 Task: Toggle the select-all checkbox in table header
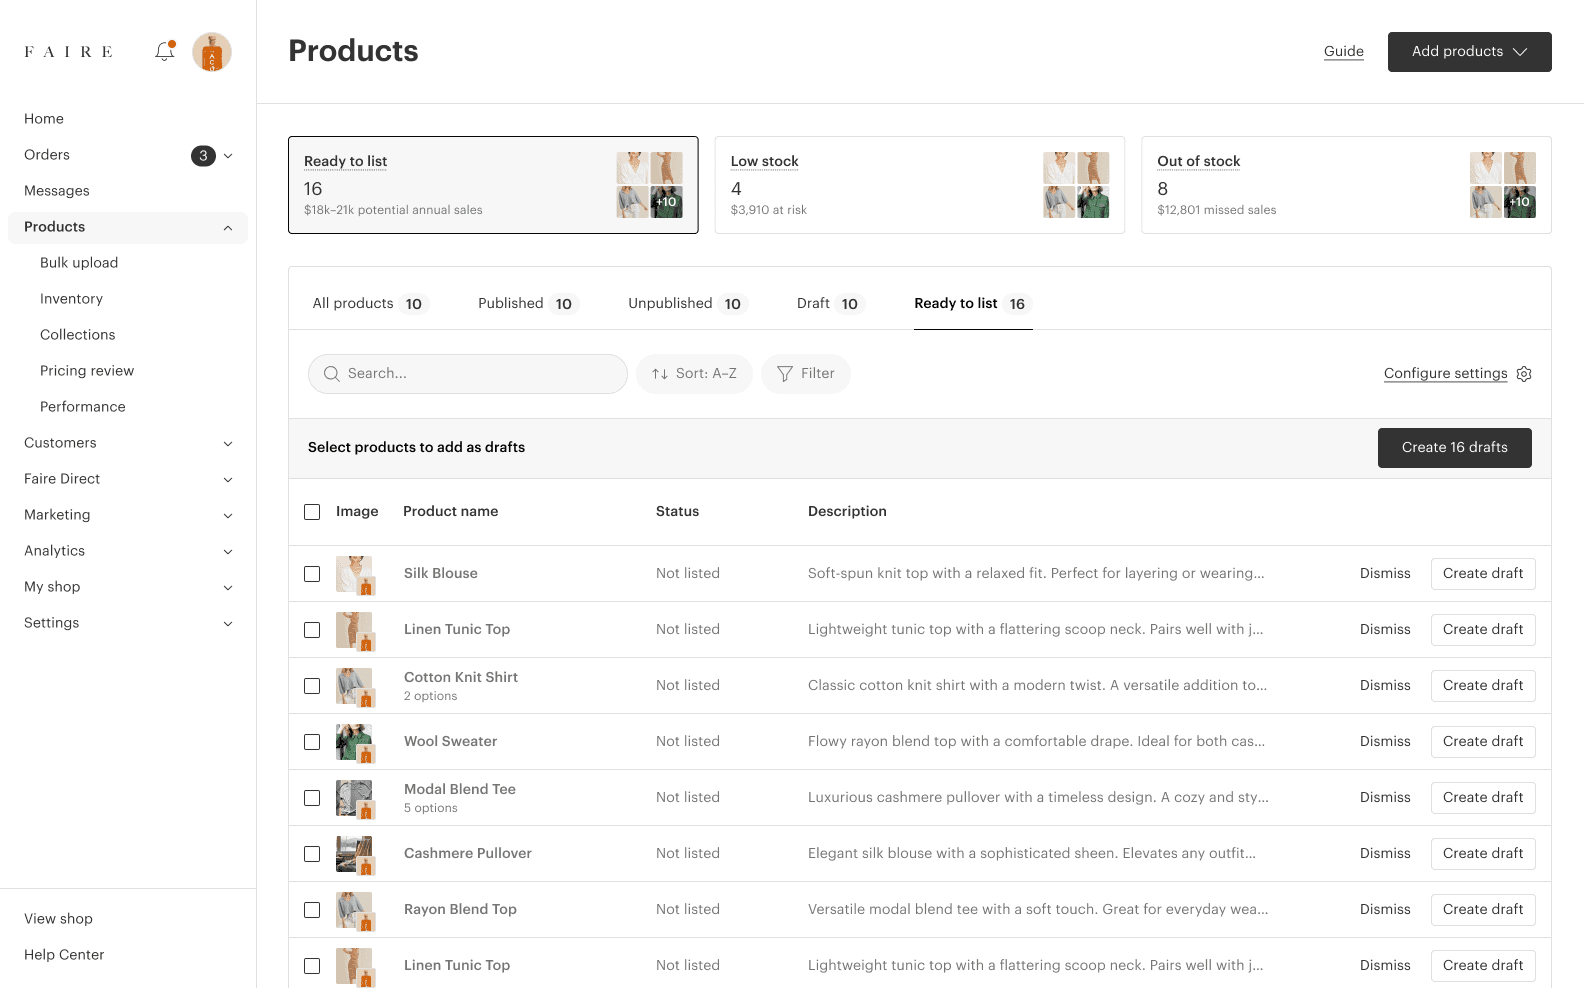click(x=312, y=512)
